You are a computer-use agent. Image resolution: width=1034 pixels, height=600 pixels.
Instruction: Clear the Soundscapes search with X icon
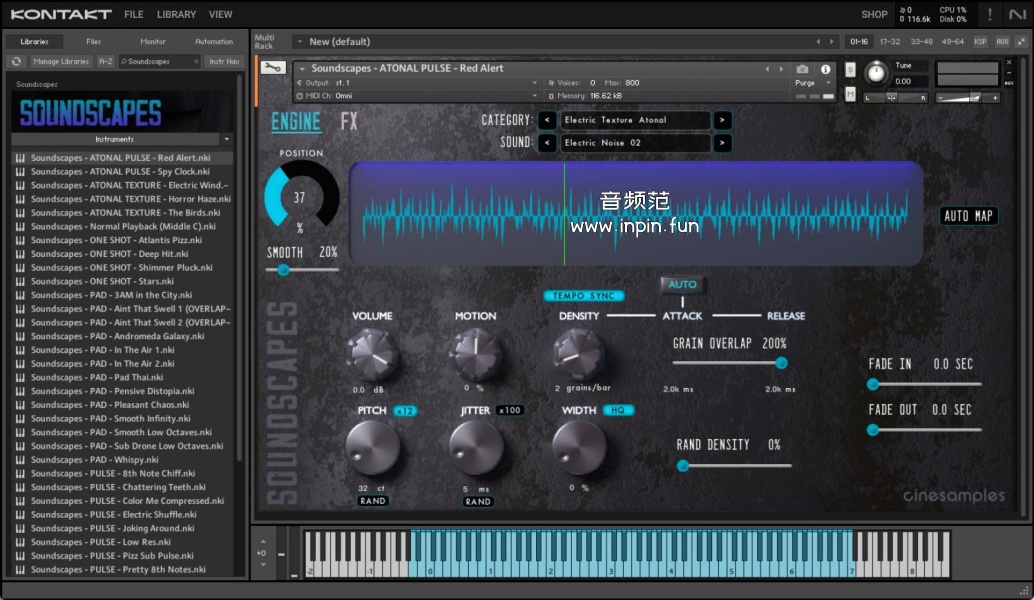(197, 61)
